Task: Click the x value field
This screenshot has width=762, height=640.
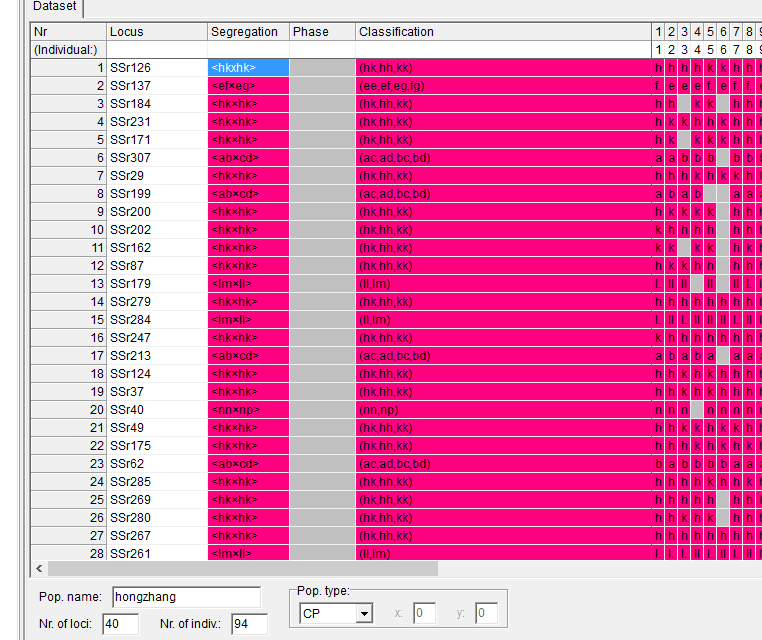Action: click(x=424, y=613)
